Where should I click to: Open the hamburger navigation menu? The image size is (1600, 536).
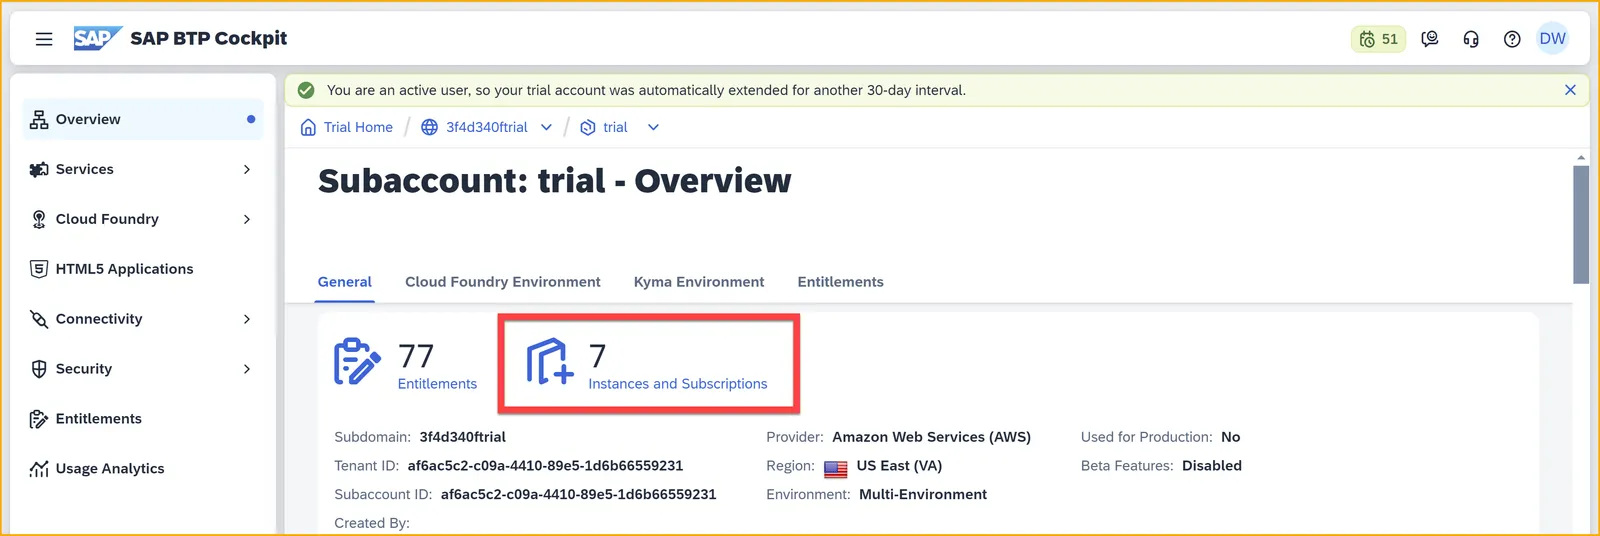(x=44, y=39)
